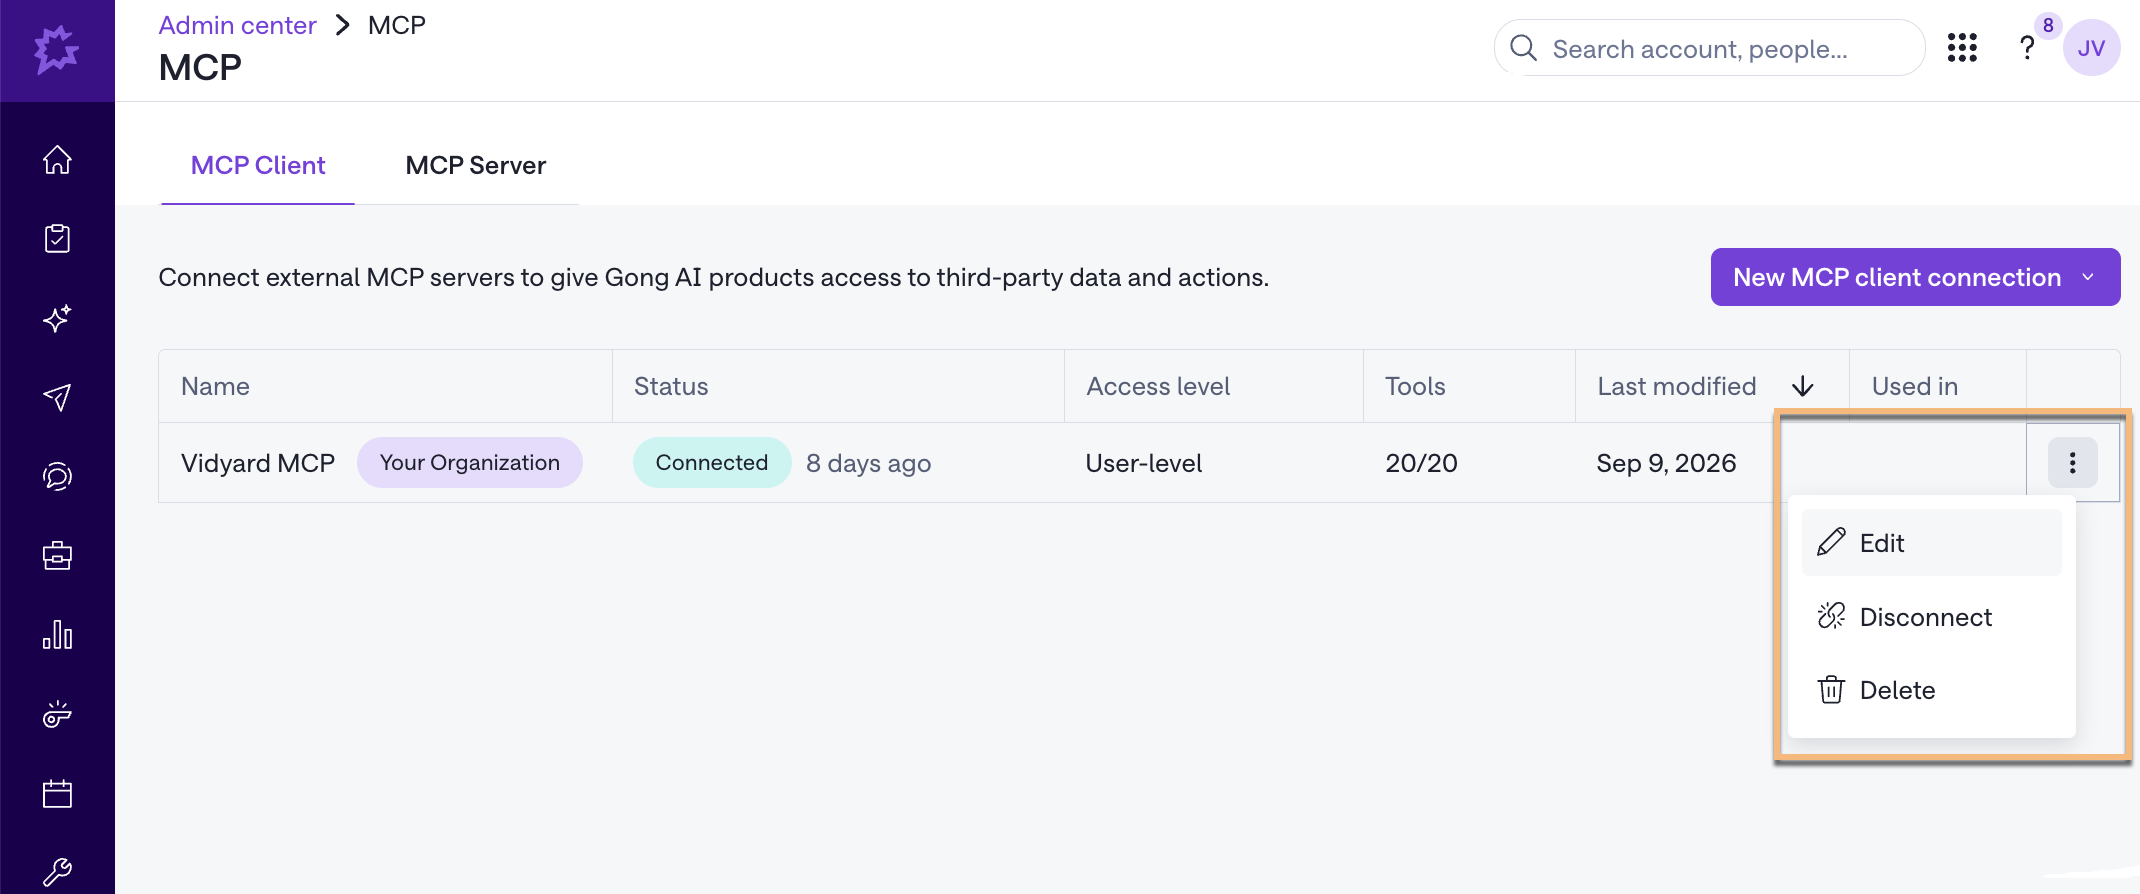
Task: Choose Edit from the row menu
Action: 1931,543
